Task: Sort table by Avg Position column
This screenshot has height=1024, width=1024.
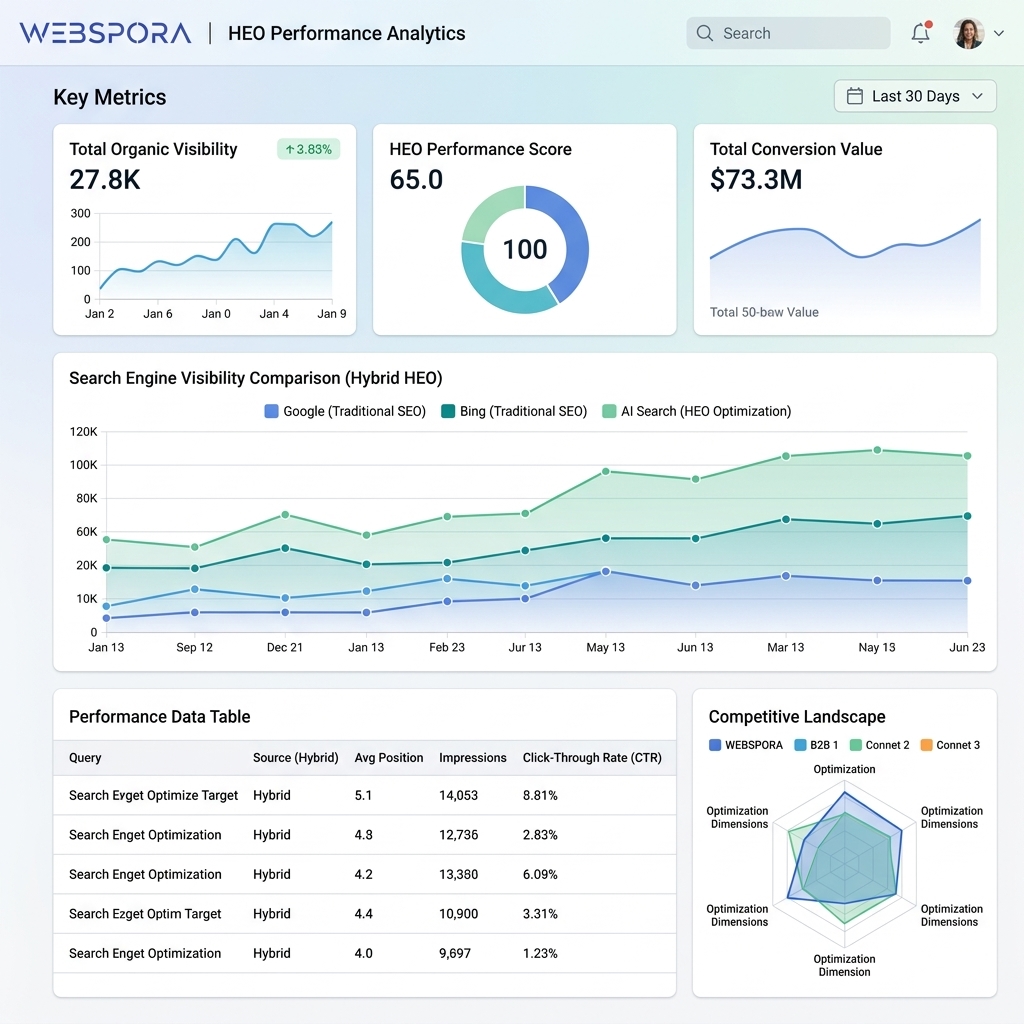Action: tap(389, 758)
